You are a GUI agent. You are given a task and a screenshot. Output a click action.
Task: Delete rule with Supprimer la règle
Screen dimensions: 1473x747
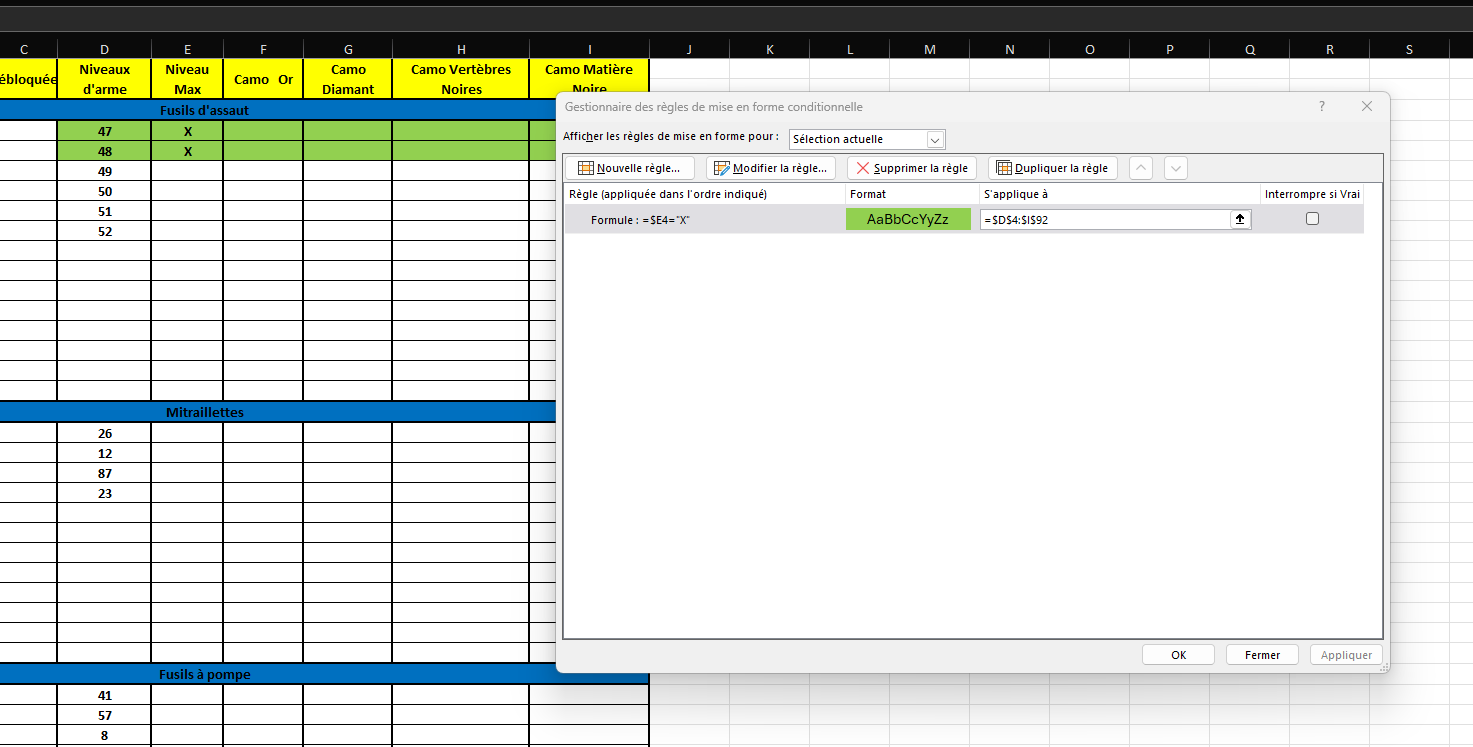(911, 168)
